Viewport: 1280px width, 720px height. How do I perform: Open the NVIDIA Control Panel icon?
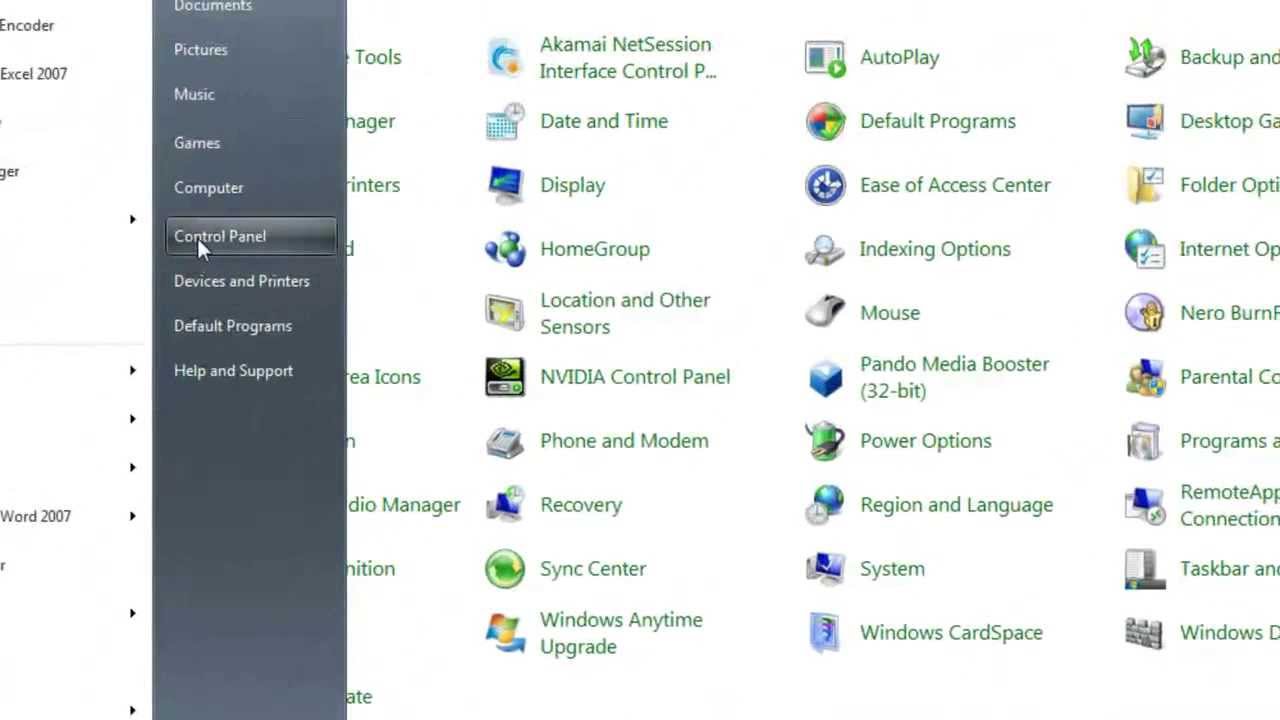(x=505, y=377)
